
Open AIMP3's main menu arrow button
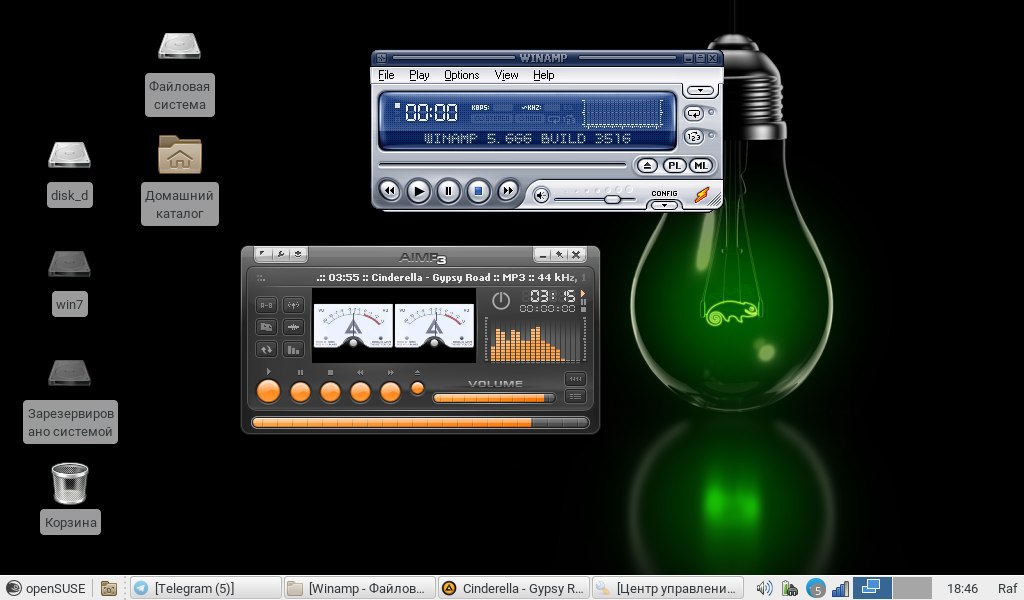pyautogui.click(x=262, y=254)
